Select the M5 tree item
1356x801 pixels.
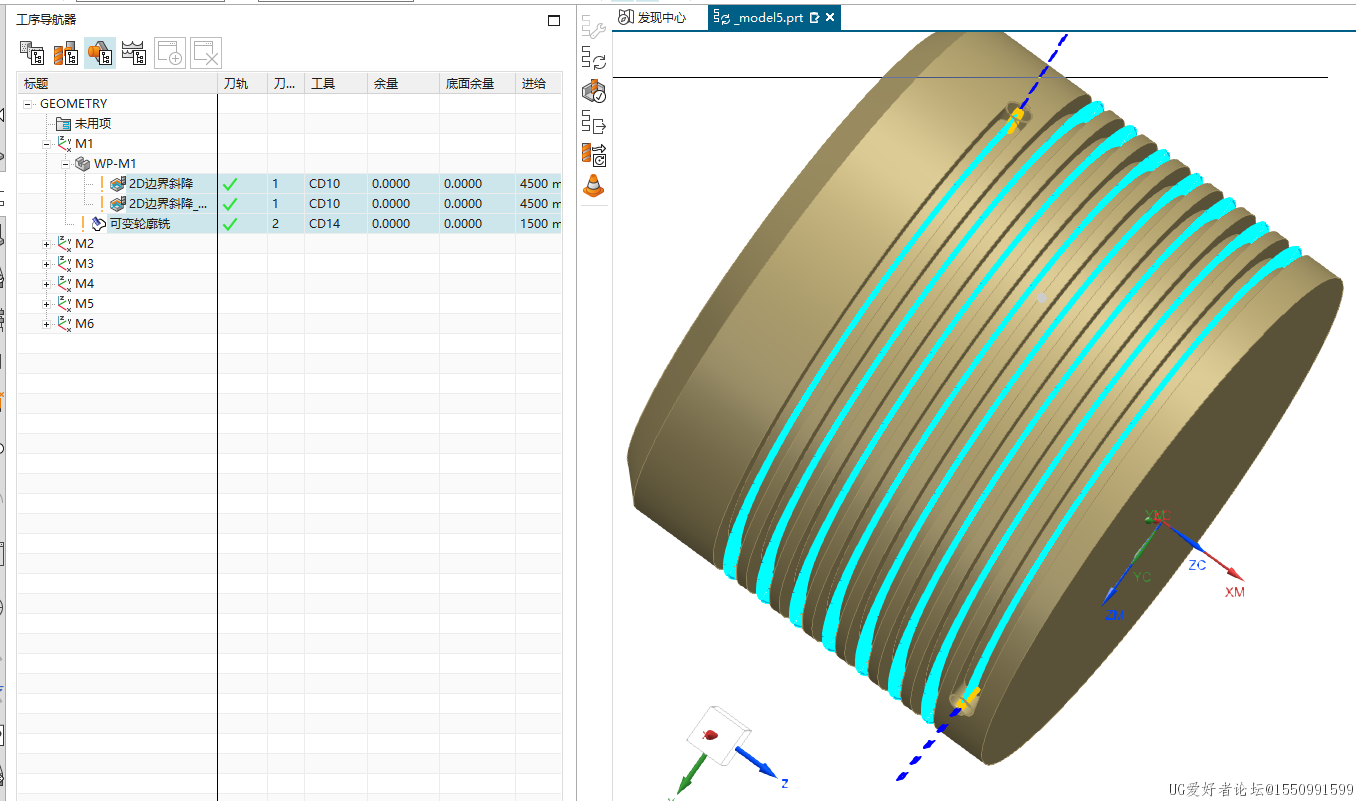84,304
